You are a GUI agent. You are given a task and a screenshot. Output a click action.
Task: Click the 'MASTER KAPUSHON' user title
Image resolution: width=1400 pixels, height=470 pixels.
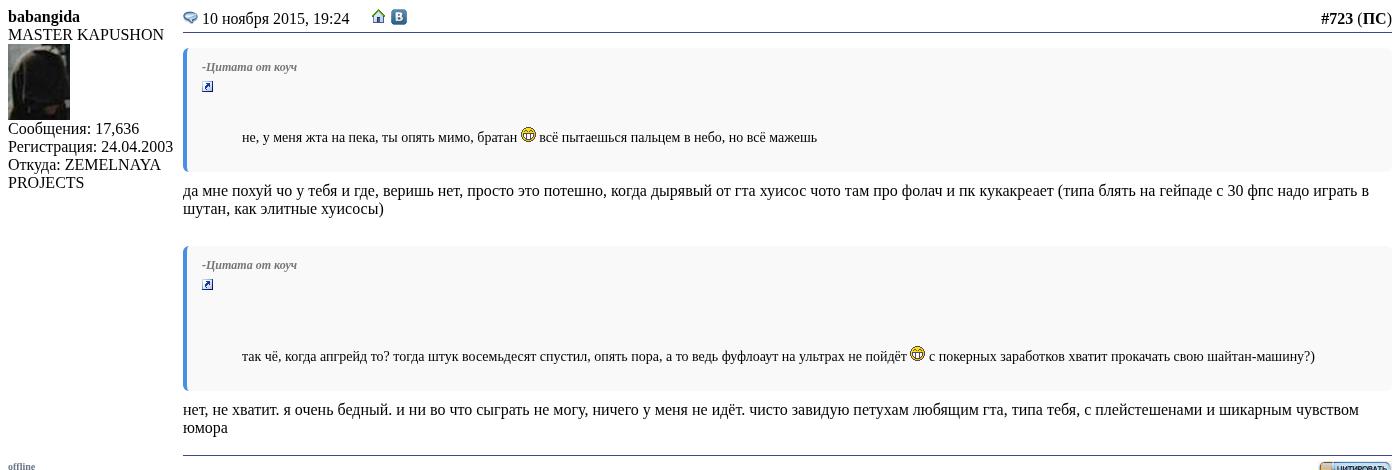86,35
